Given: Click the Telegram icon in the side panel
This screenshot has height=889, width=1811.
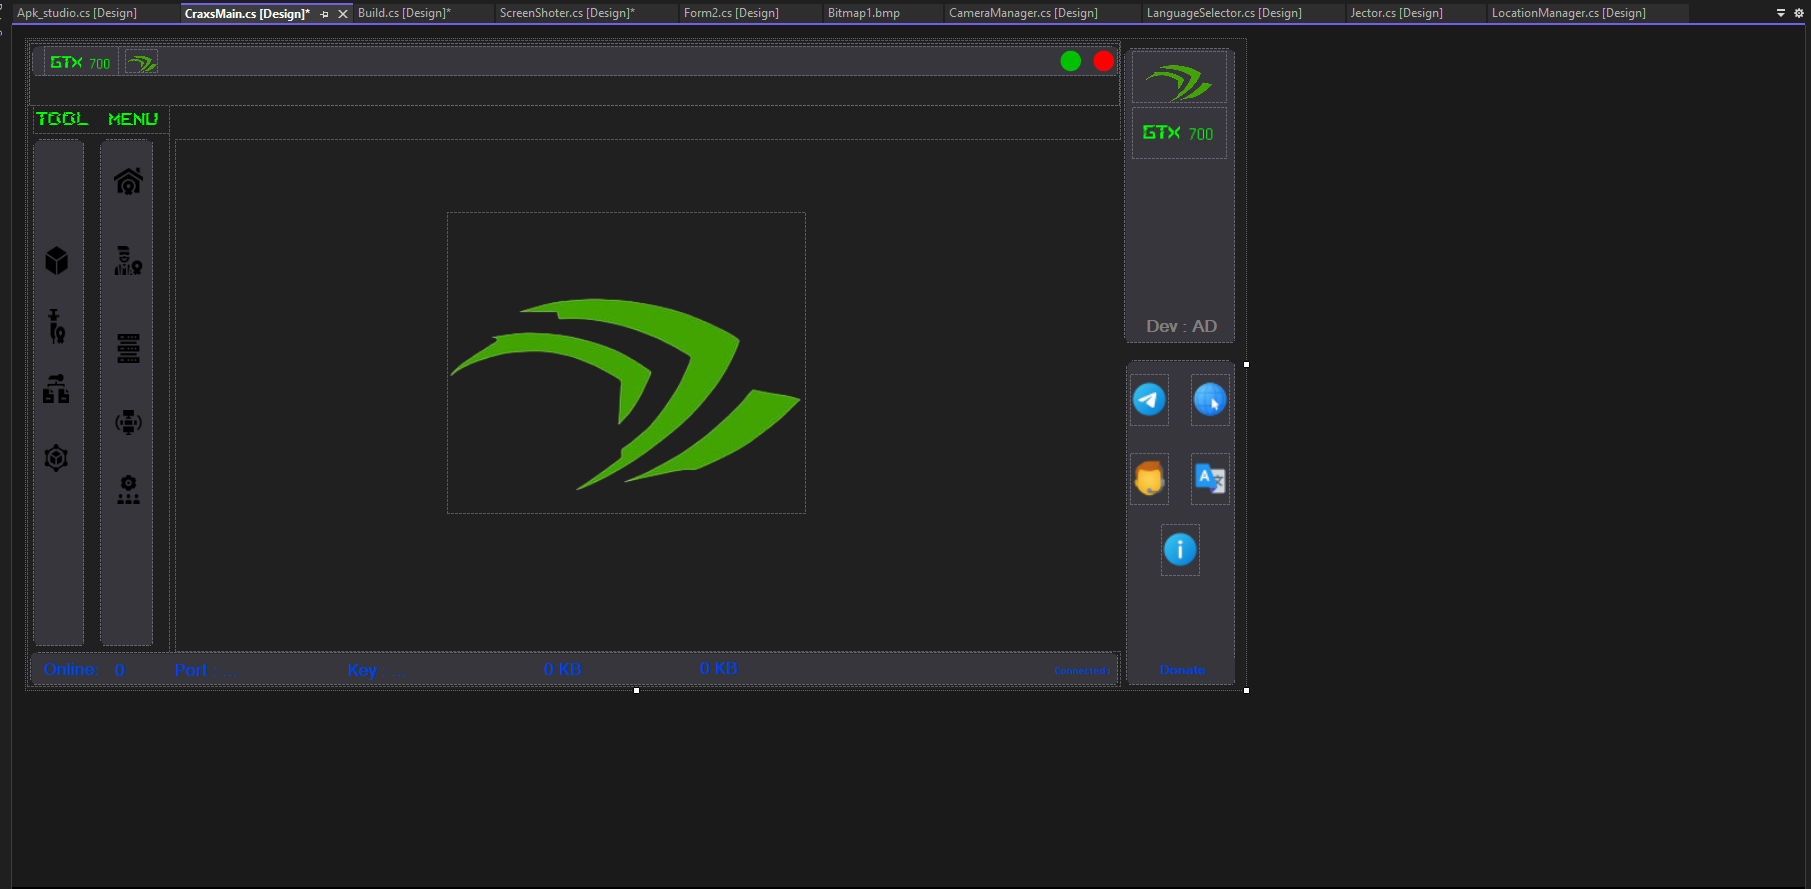Looking at the screenshot, I should click(1149, 400).
